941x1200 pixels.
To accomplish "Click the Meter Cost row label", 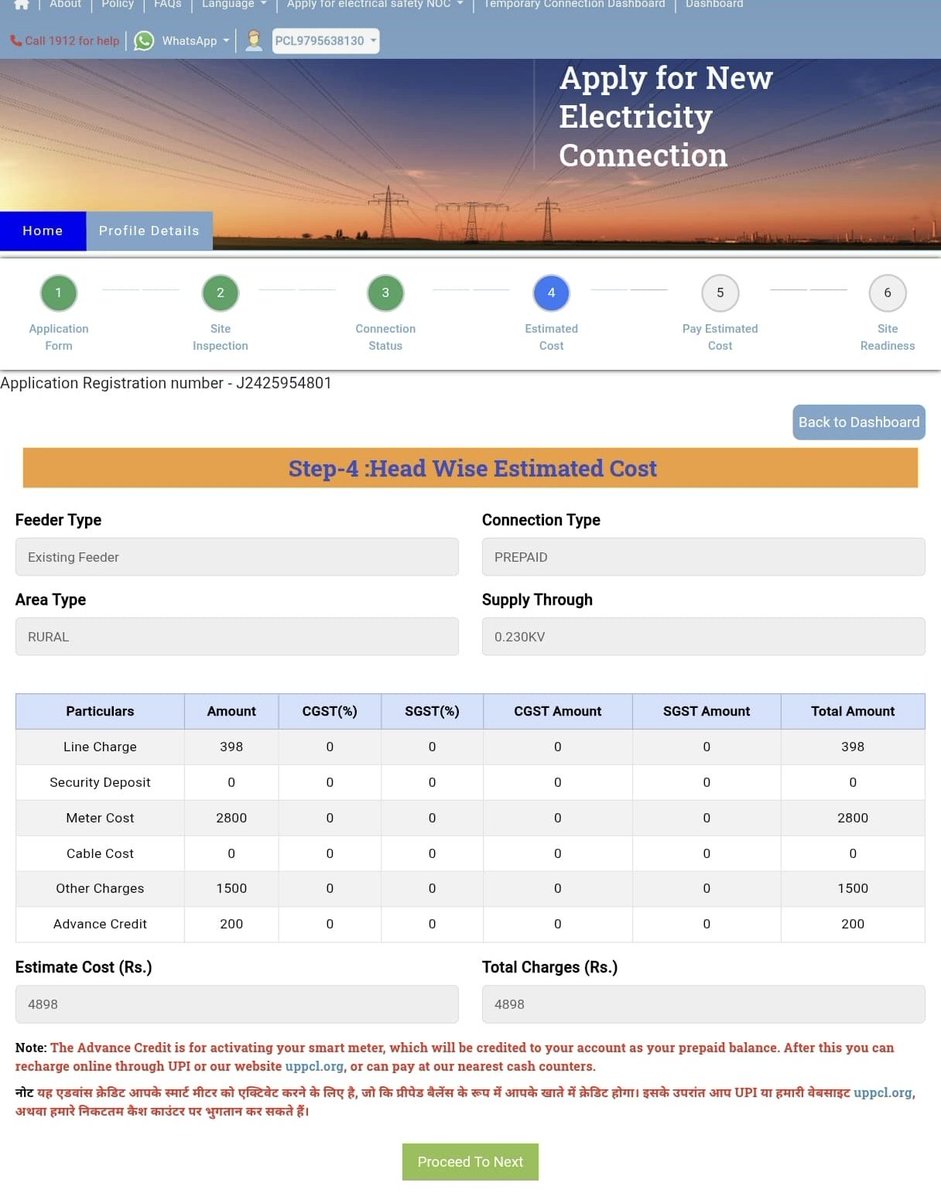I will pyautogui.click(x=100, y=818).
